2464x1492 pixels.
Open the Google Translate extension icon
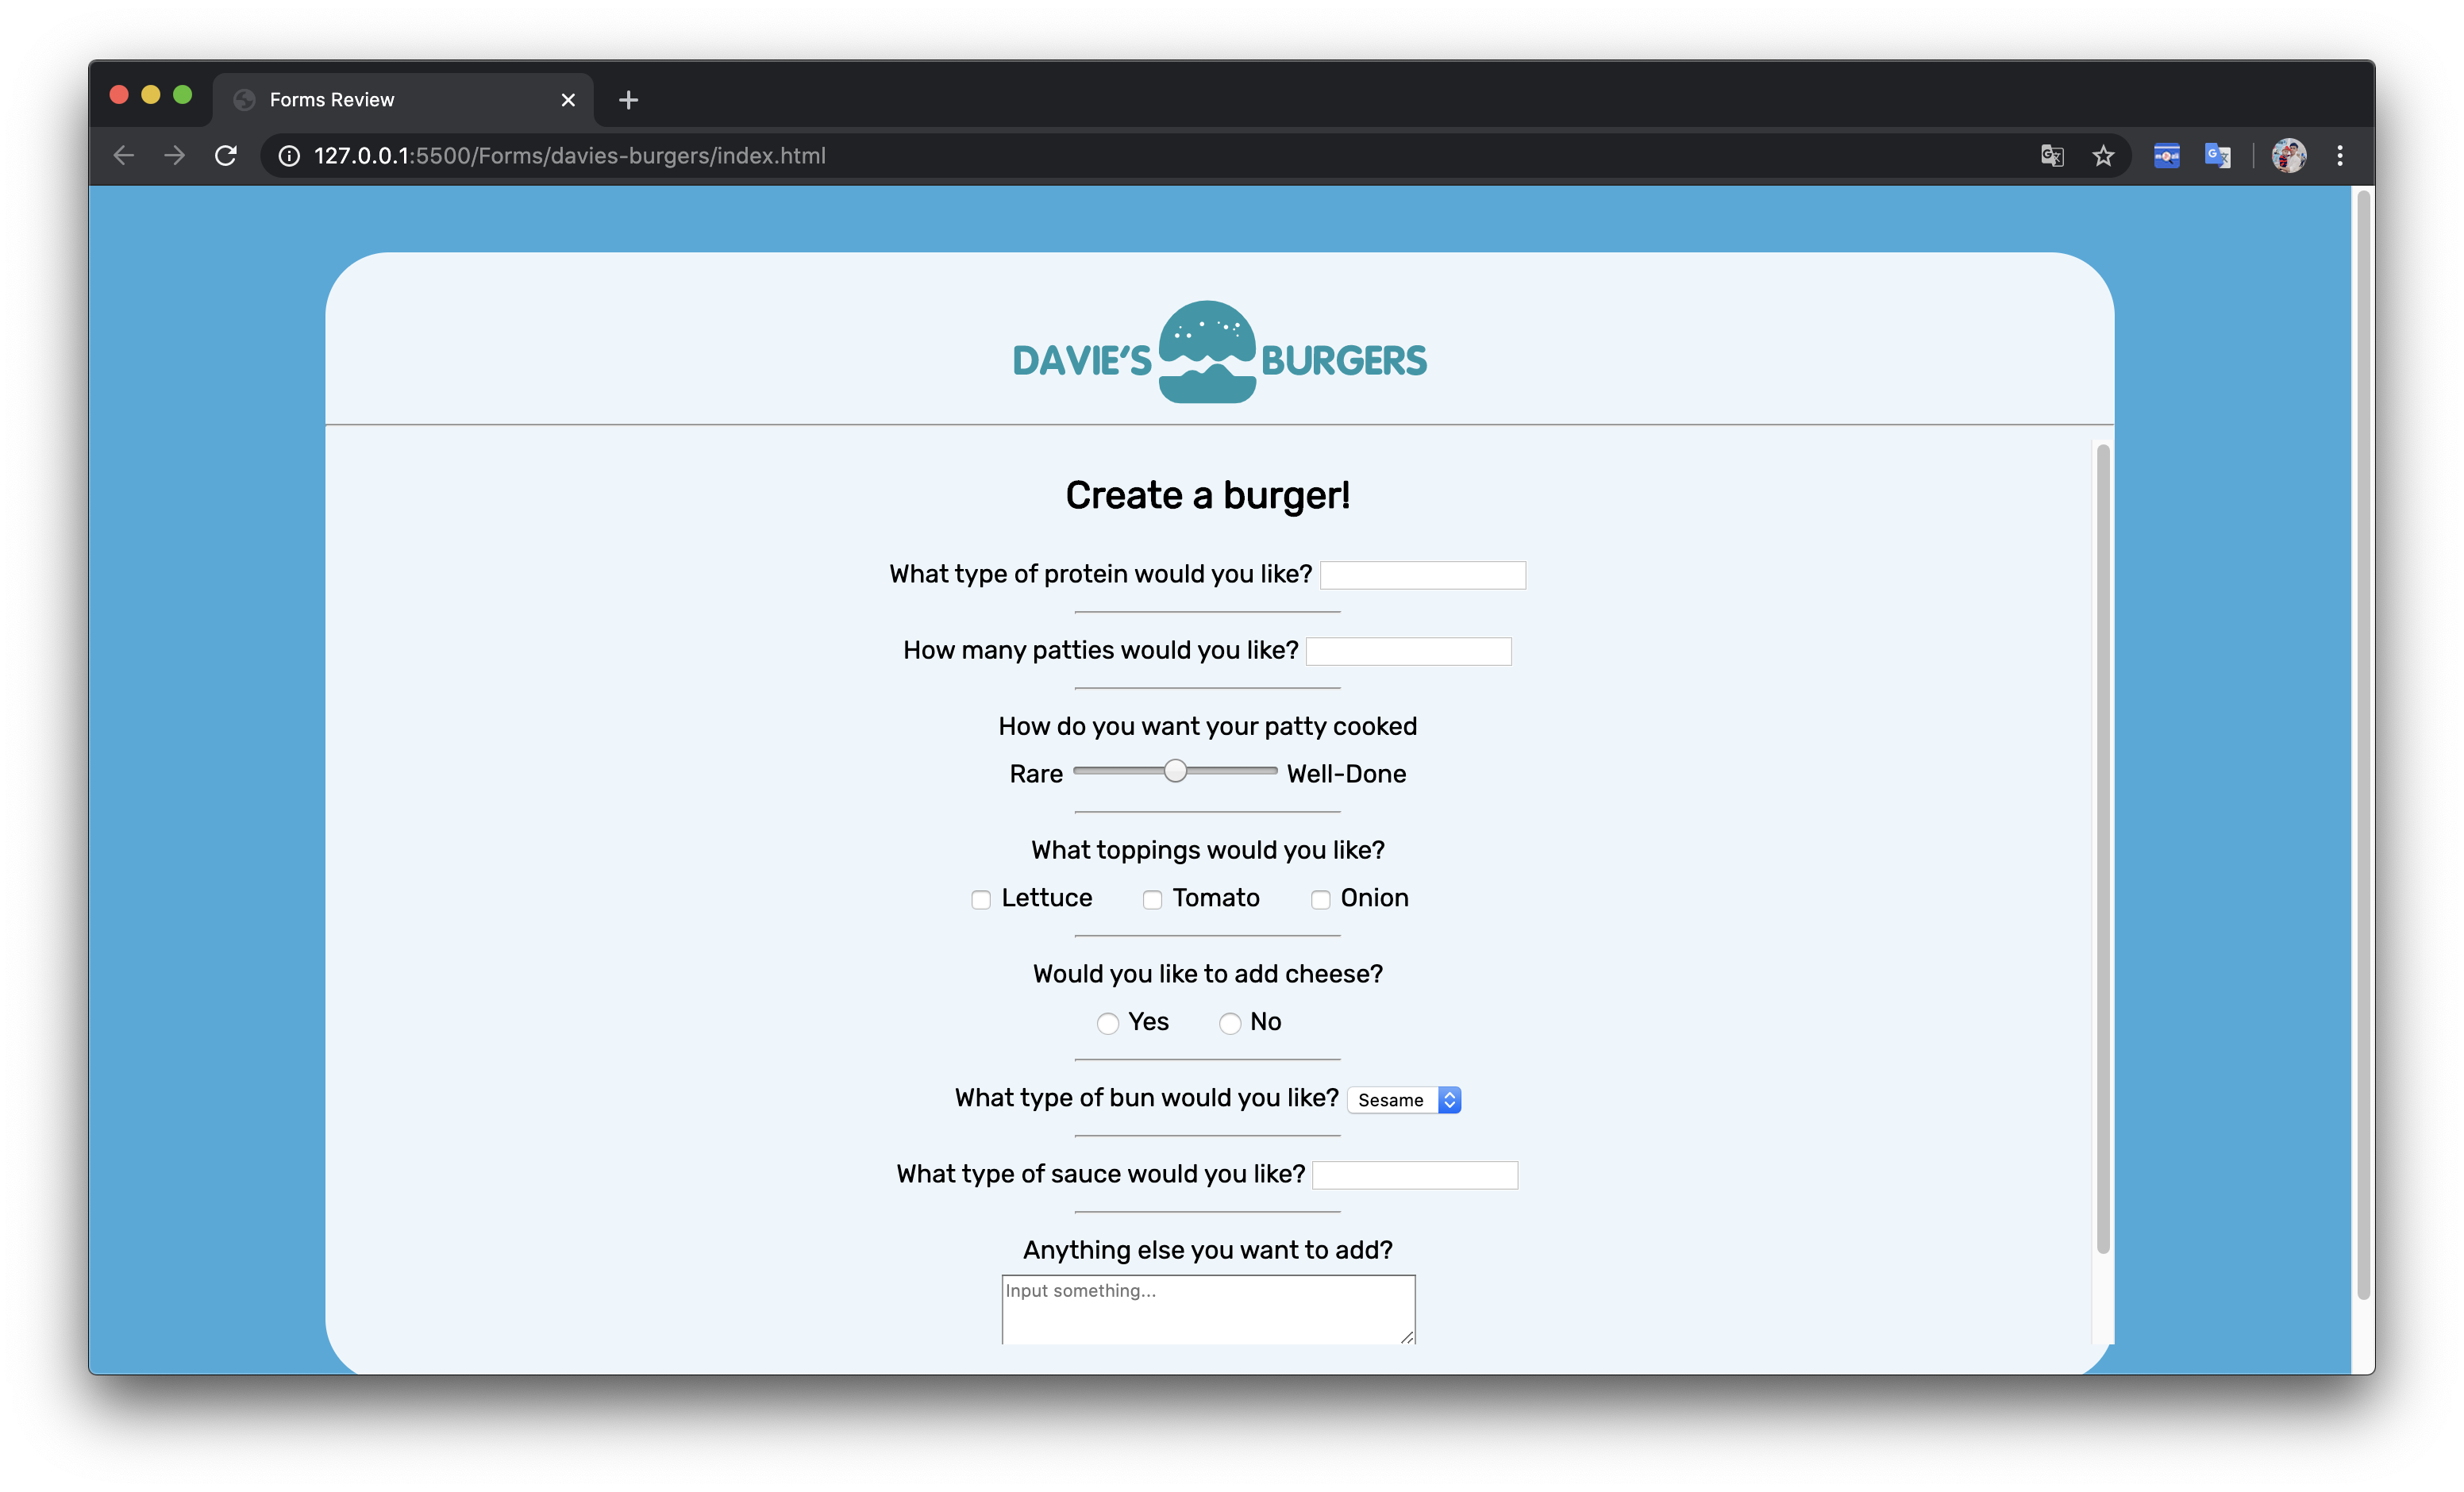(2217, 156)
